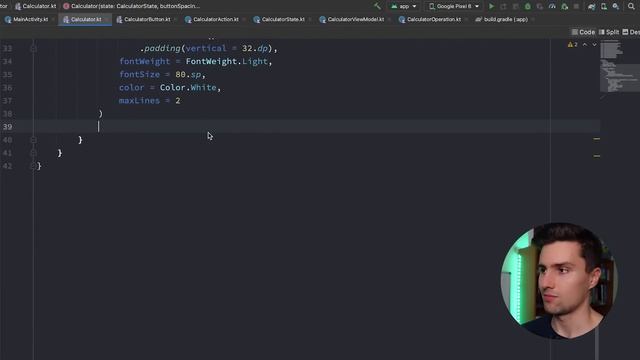Screen dimensions: 640x360
Task: Click Attach Debugger to Android Process icon
Action: [564, 6]
